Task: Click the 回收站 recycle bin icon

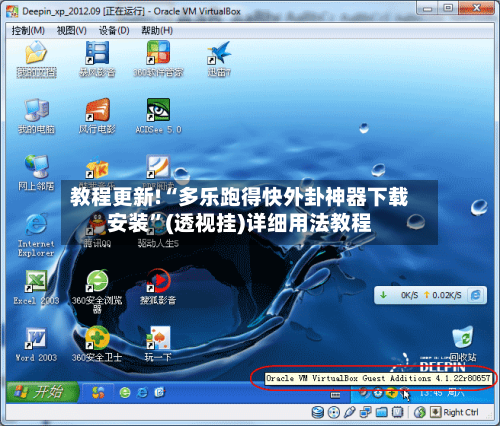Action: 463,343
